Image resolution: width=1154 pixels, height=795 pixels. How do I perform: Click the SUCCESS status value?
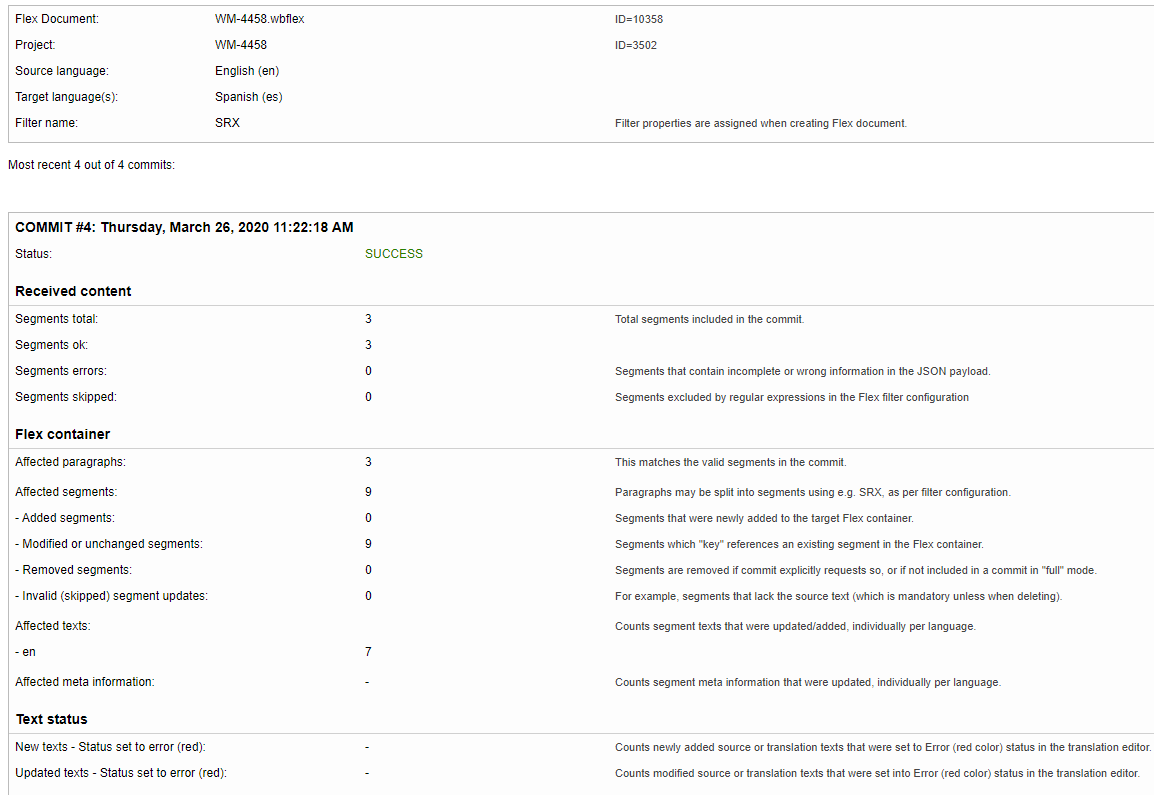[393, 254]
